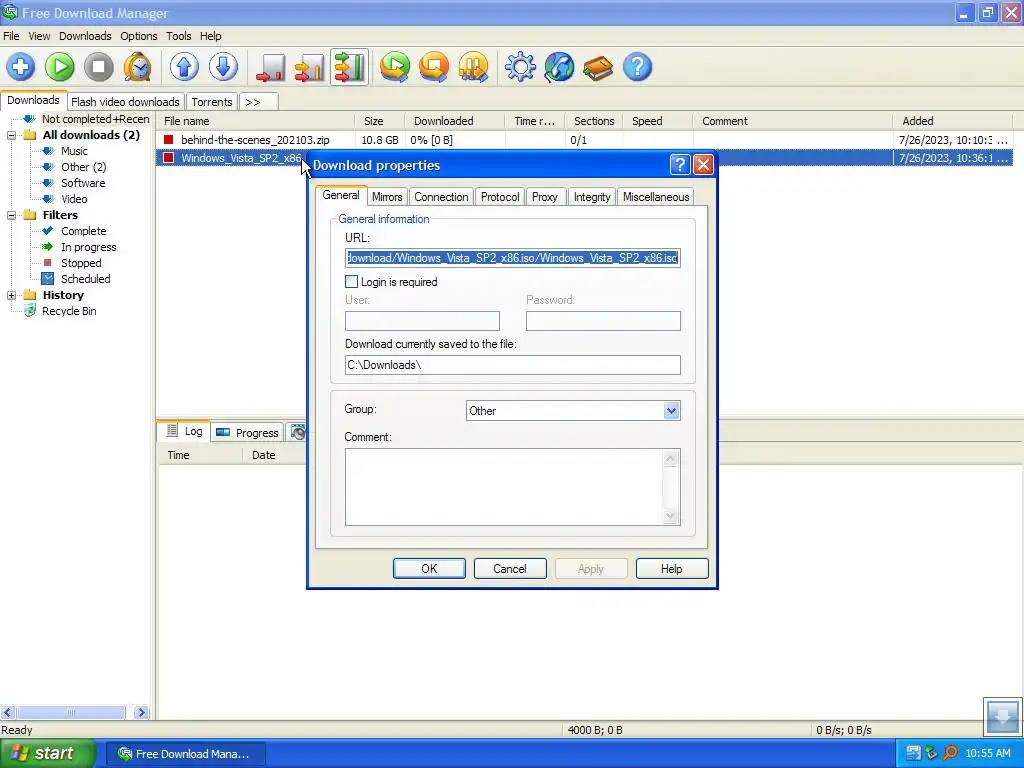Switch to the Protocol tab
Viewport: 1024px width, 768px height.
pos(500,197)
